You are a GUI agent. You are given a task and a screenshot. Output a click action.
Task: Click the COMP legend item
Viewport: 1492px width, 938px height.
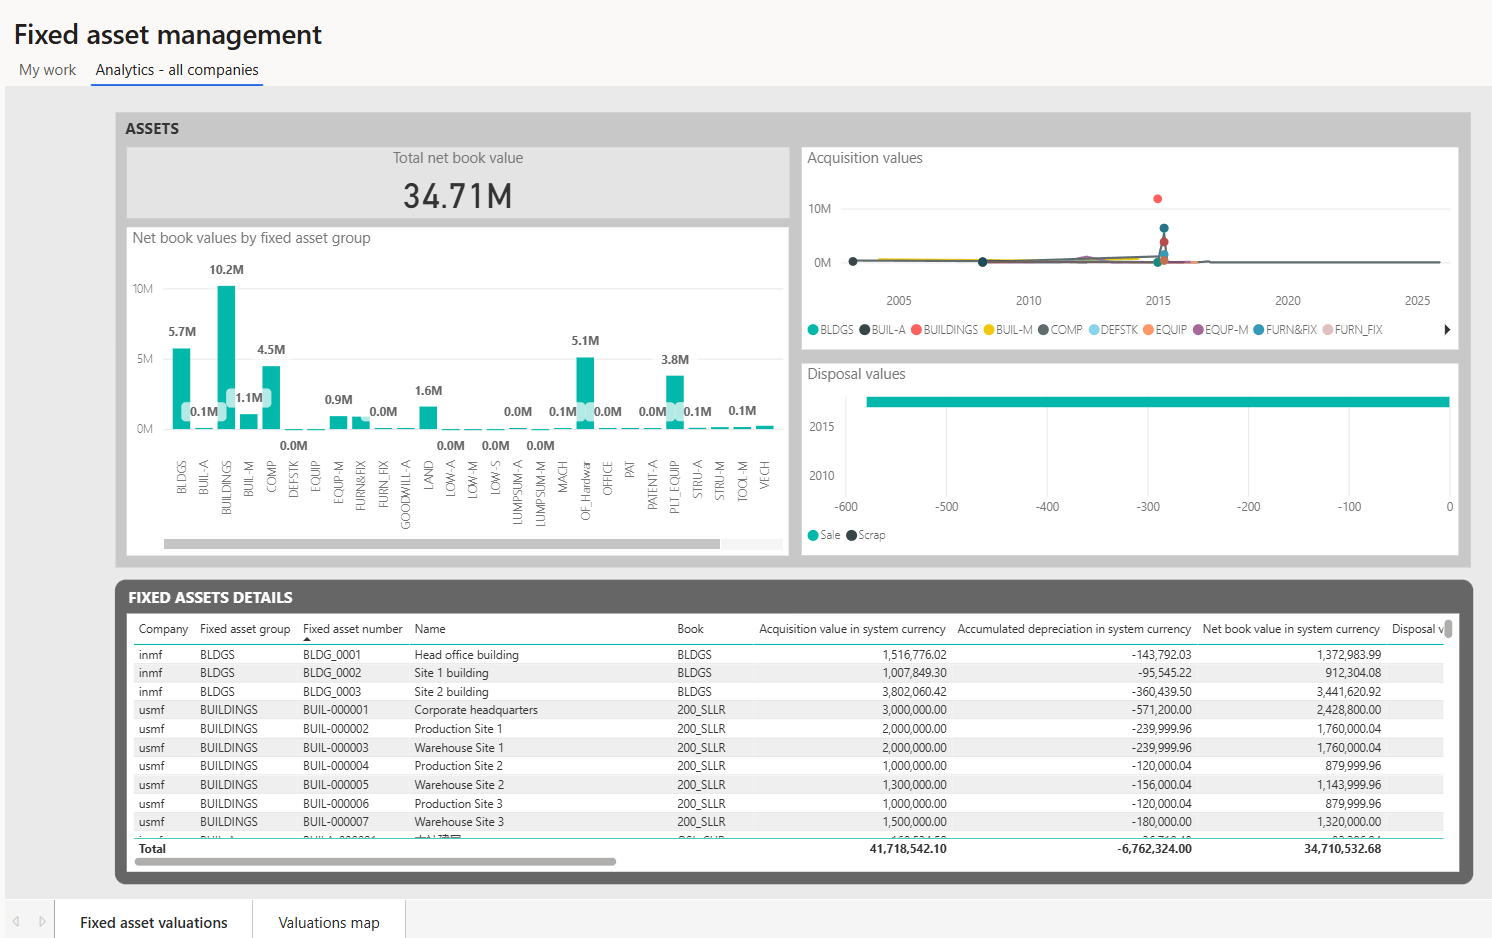[x=1060, y=330]
